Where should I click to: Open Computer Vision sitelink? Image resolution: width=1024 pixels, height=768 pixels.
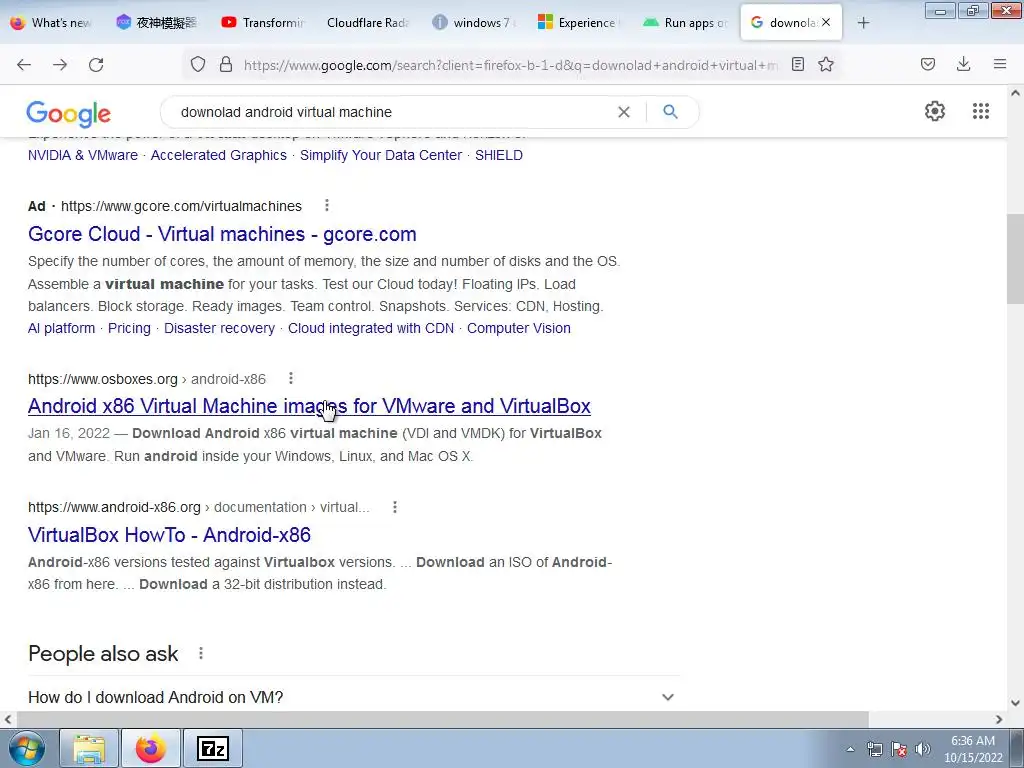[519, 328]
